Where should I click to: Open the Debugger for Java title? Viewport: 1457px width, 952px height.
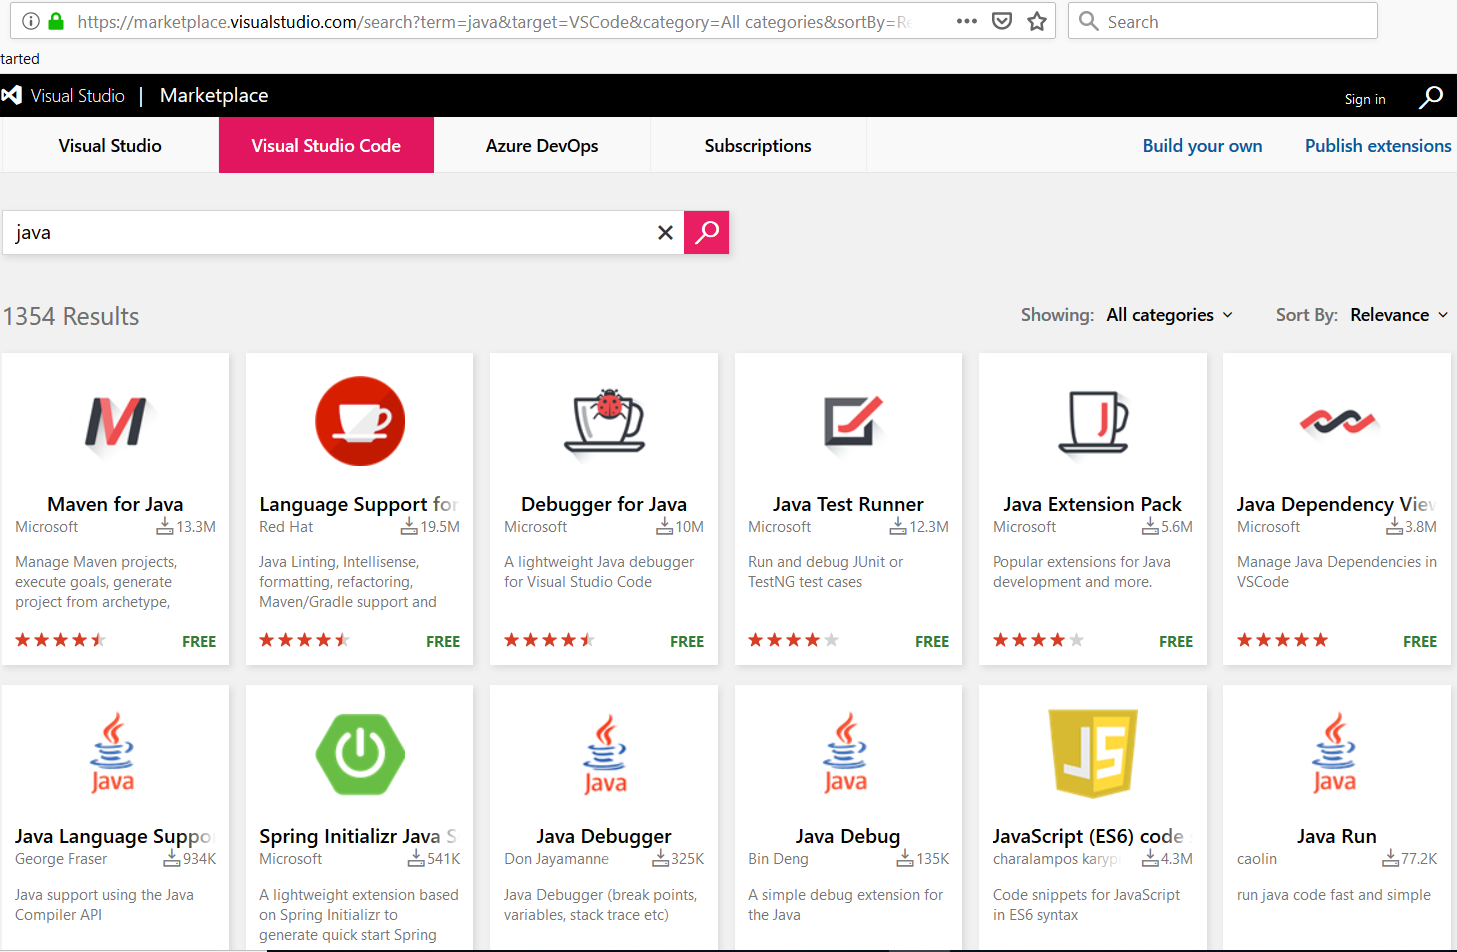coord(604,504)
